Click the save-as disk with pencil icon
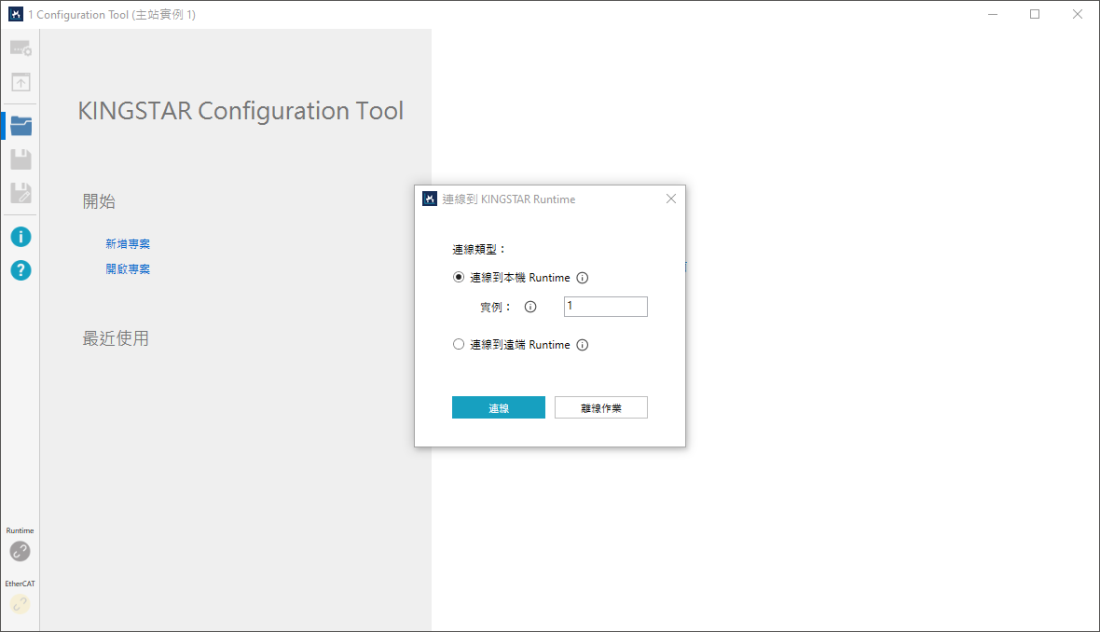Screen dimensions: 1100x632 pos(20,193)
